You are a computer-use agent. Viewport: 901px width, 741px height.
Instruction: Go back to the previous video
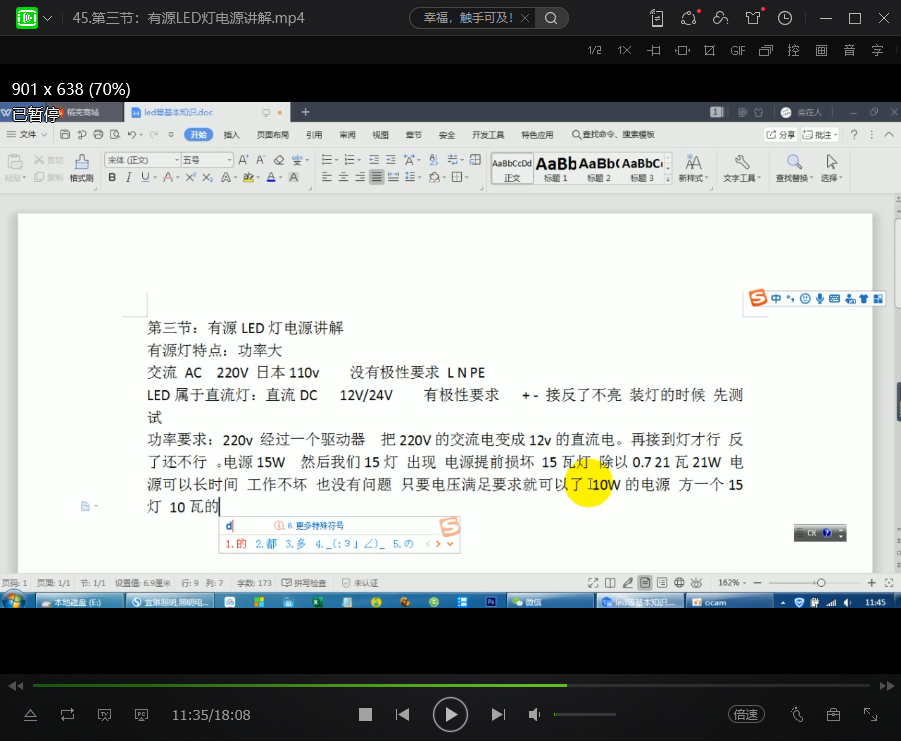pyautogui.click(x=402, y=714)
